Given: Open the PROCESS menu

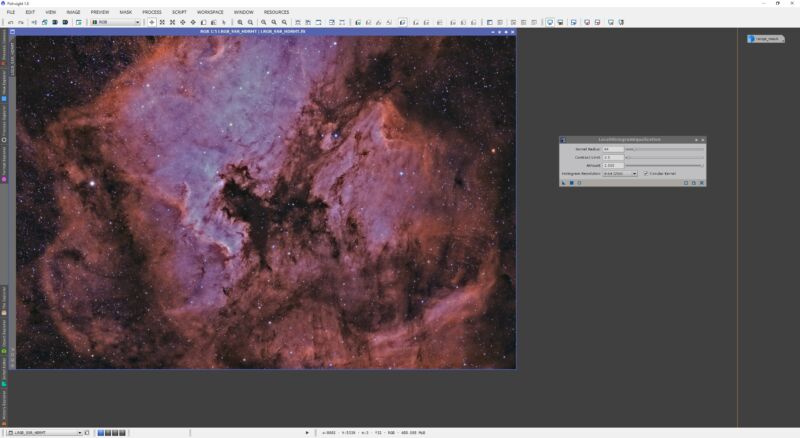Looking at the screenshot, I should coord(151,12).
